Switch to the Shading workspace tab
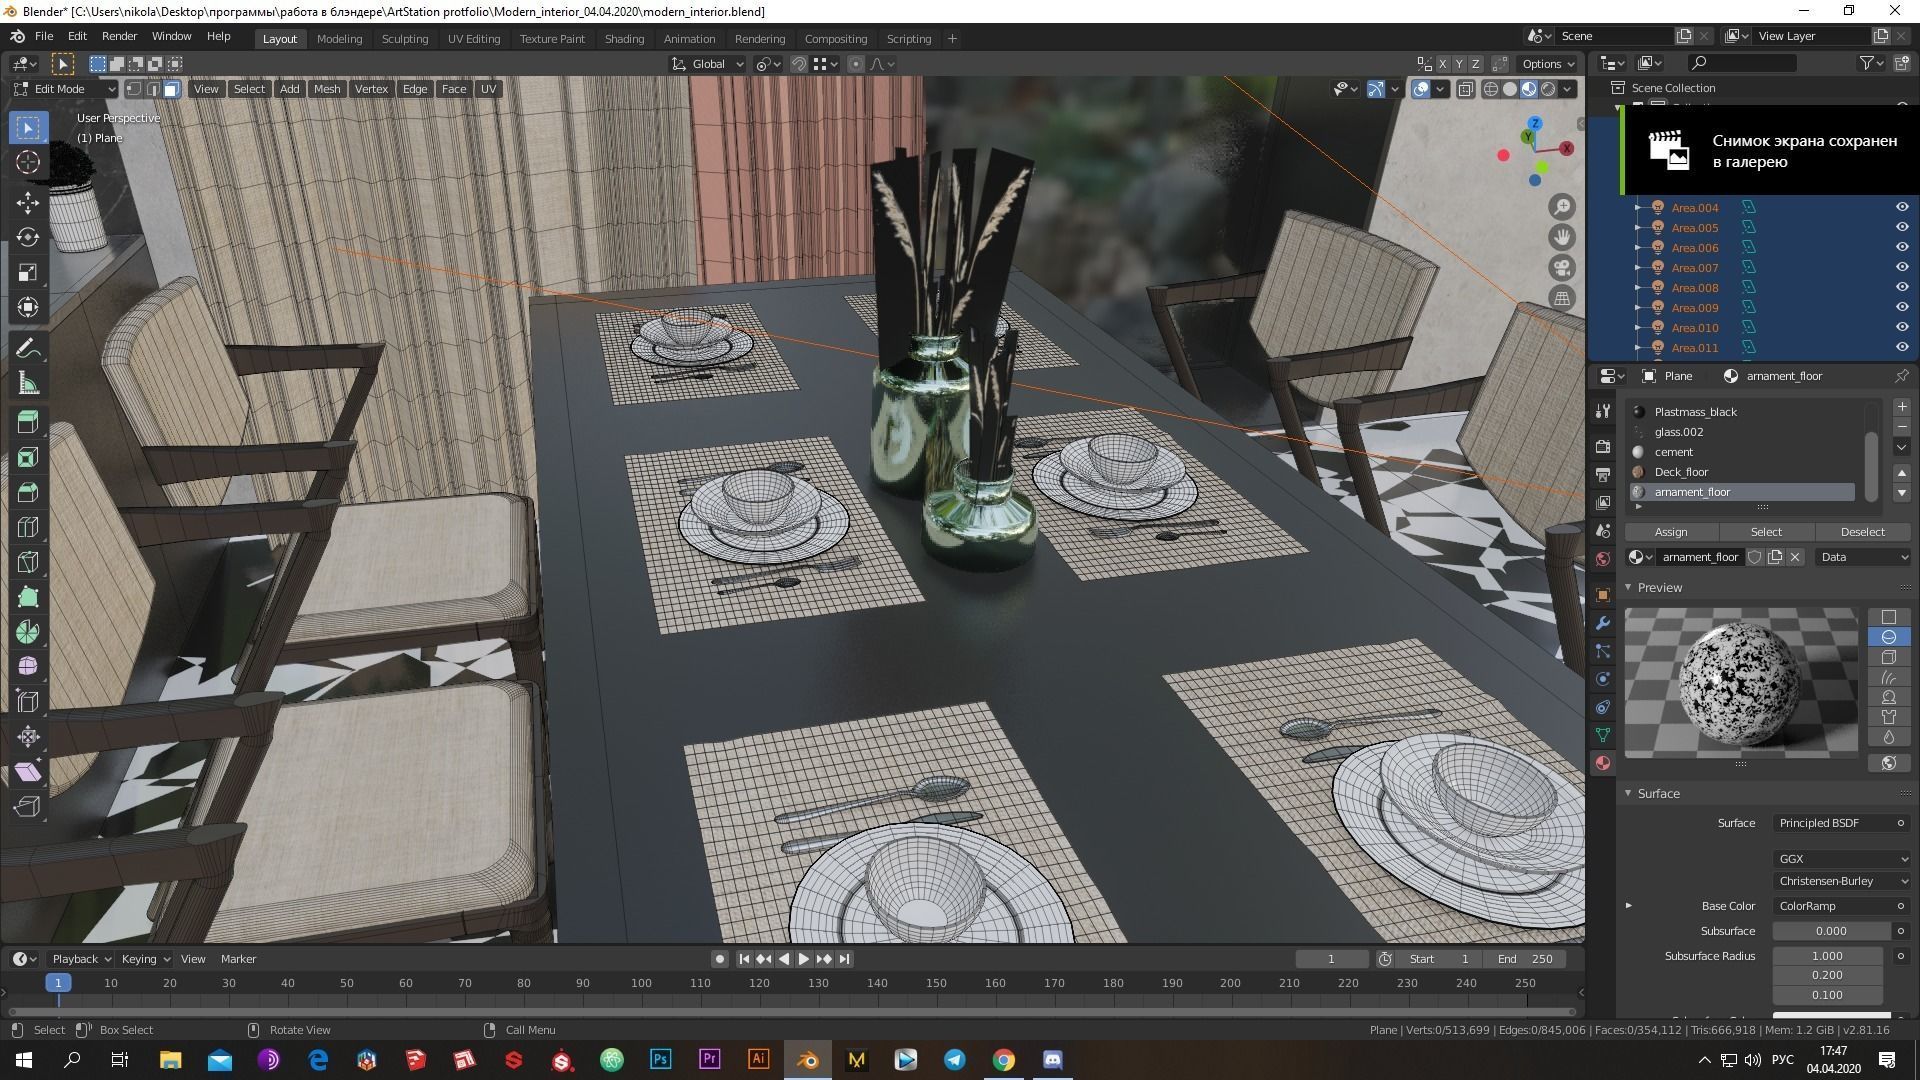The width and height of the screenshot is (1920, 1080). pyautogui.click(x=624, y=39)
